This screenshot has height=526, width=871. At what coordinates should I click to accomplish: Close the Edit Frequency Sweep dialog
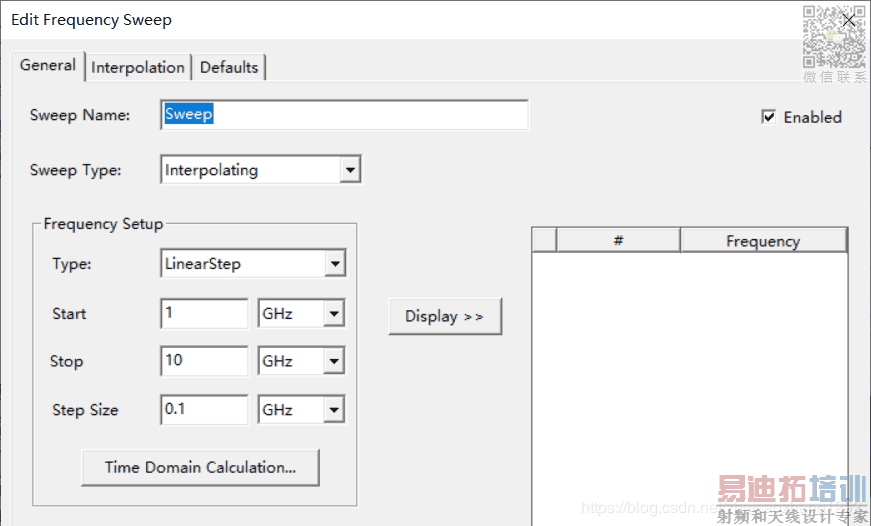850,19
